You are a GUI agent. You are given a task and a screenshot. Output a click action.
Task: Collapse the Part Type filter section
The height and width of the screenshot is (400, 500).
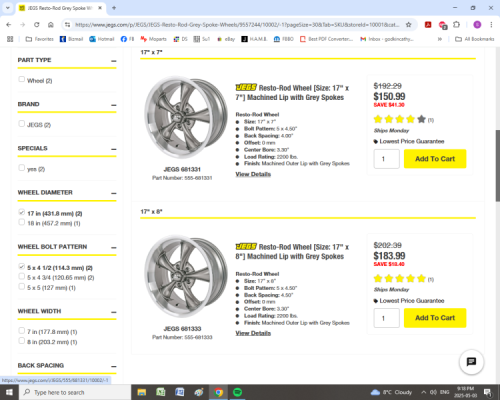(x=114, y=61)
